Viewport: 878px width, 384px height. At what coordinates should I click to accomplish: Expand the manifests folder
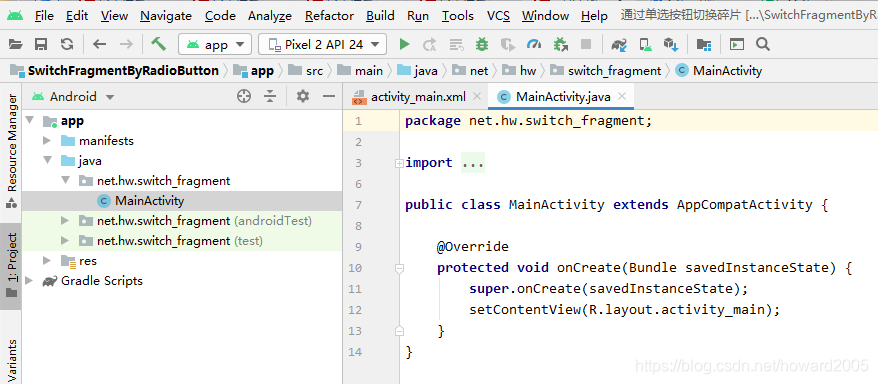pos(48,141)
